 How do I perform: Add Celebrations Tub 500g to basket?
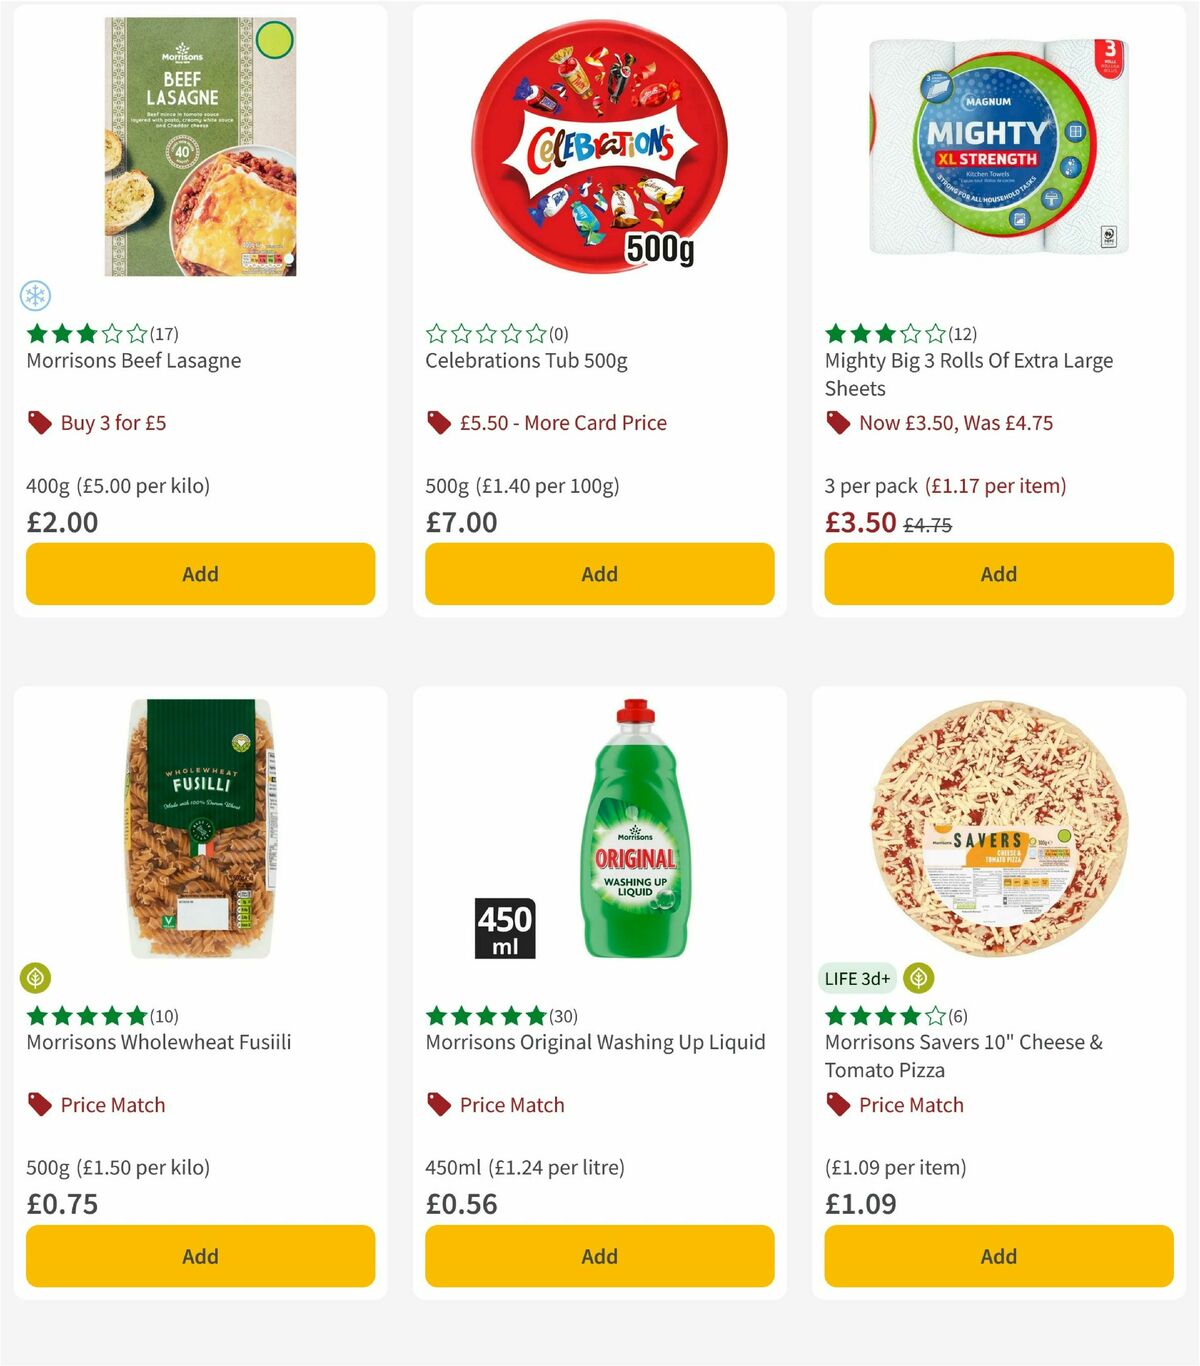coord(599,574)
